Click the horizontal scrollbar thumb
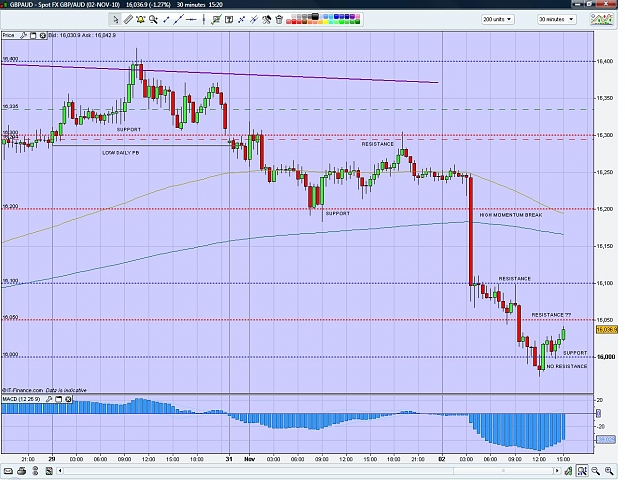This screenshot has width=625, height=480. (x=503, y=471)
